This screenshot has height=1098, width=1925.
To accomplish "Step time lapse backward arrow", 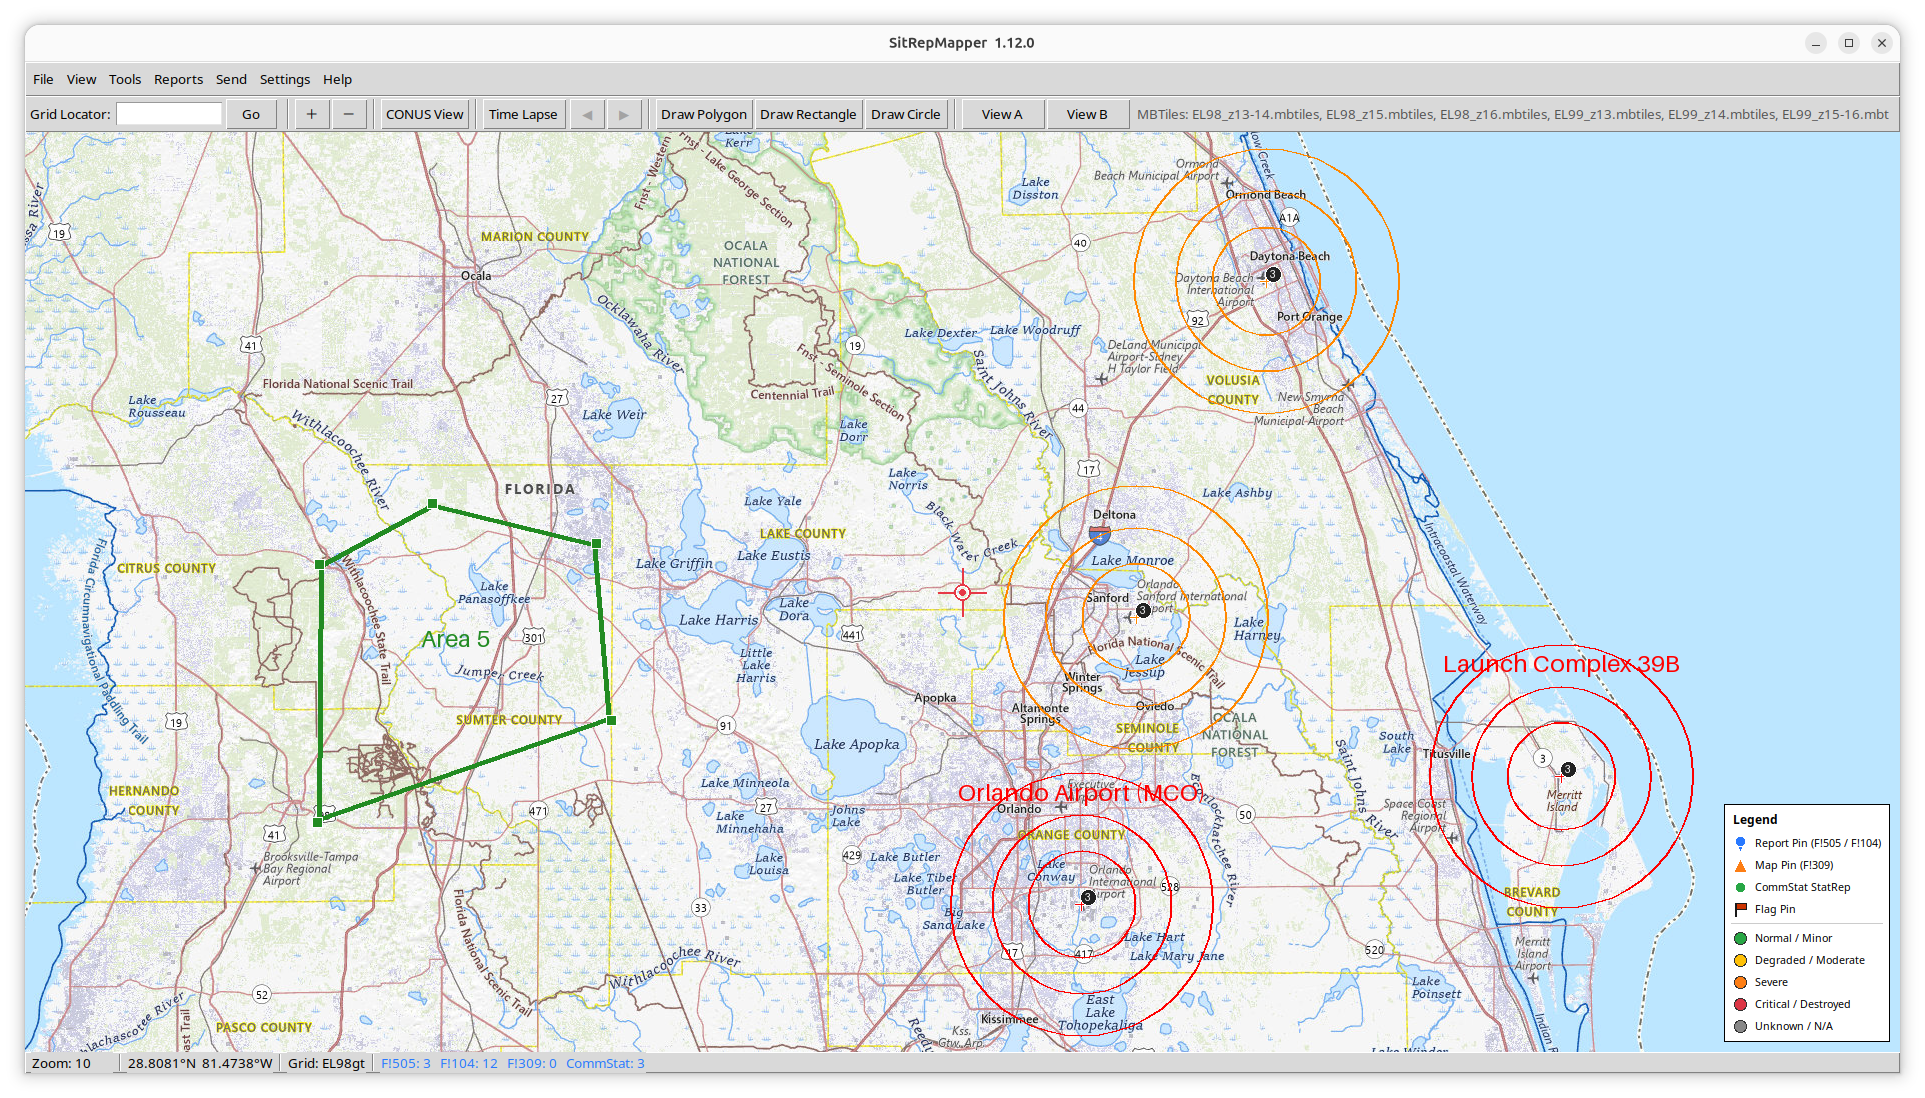I will [587, 114].
